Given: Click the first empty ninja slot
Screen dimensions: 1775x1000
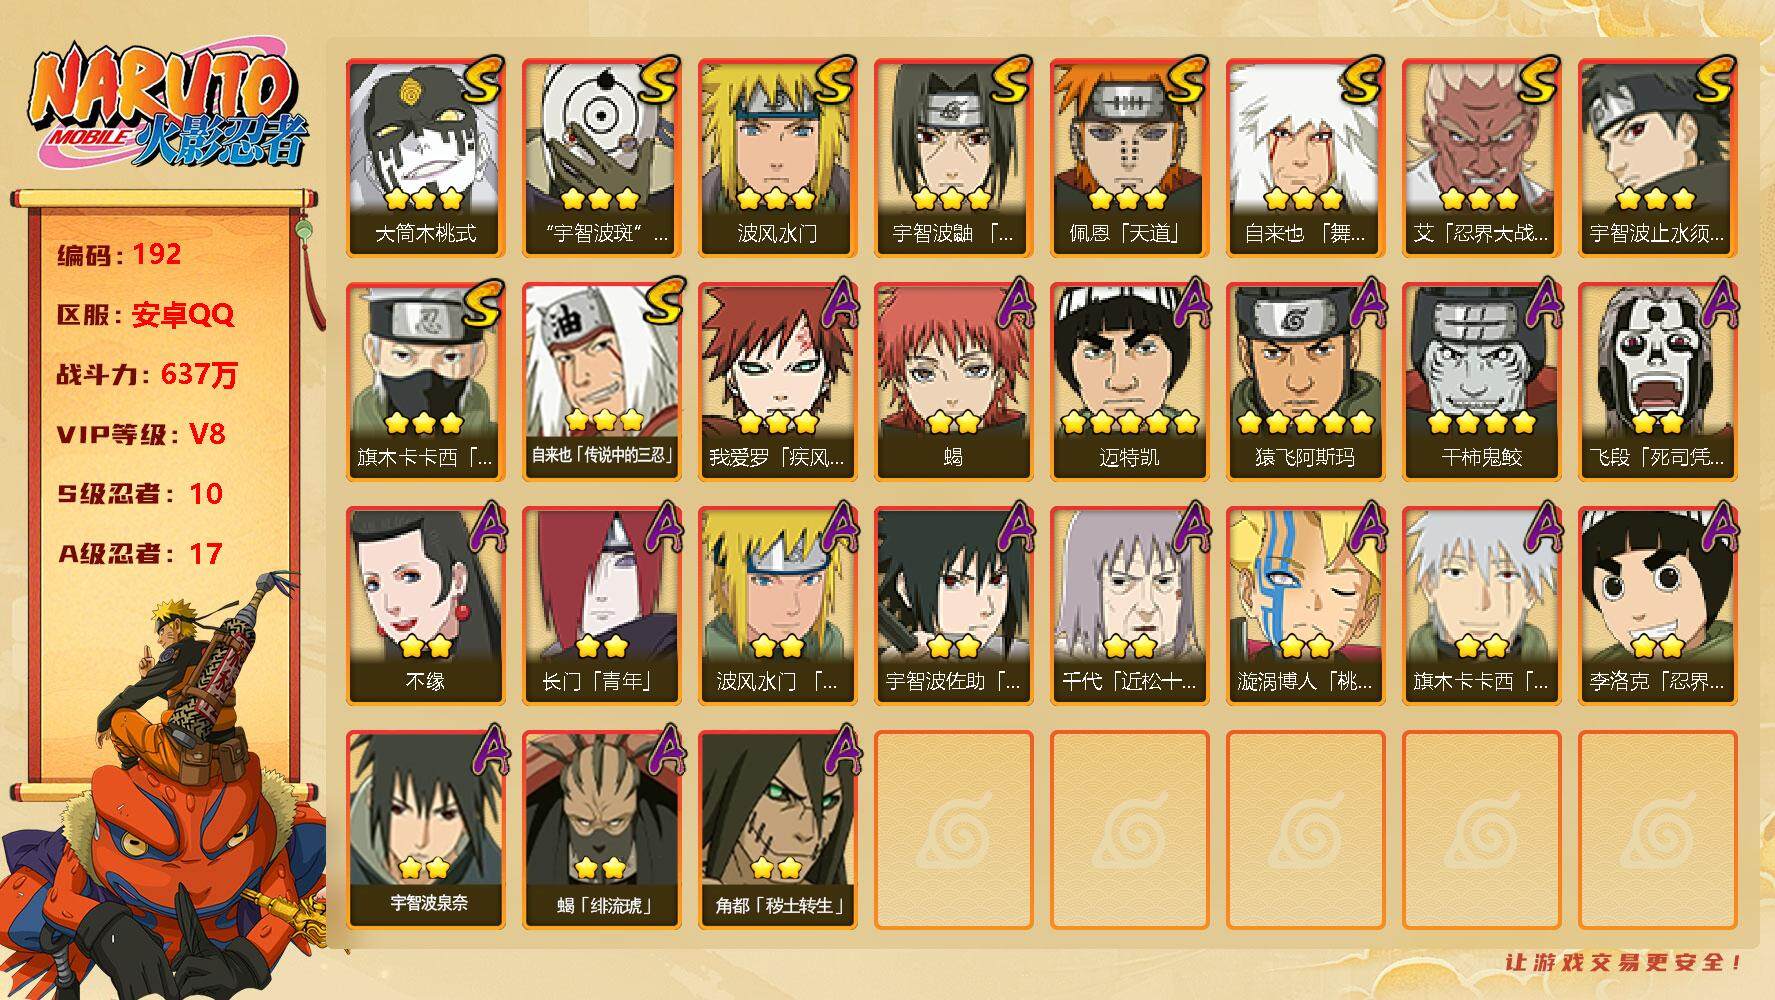Looking at the screenshot, I should tap(953, 830).
